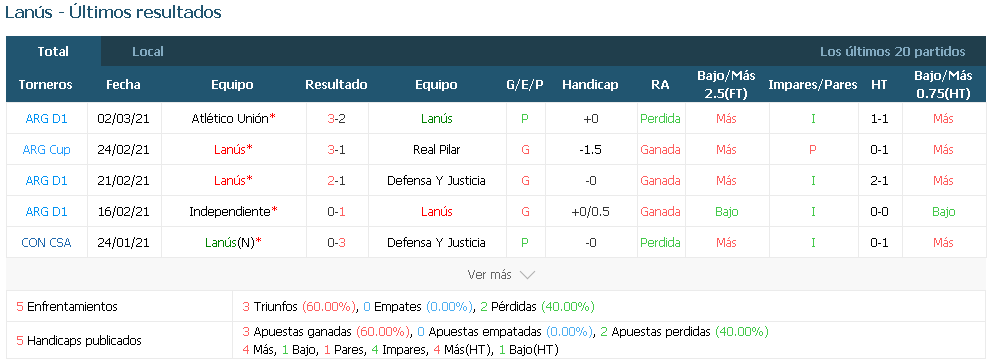Viewport: 991px width, 364px height.
Task: Open Defensa Y Justicia on the 21/02/21 row
Action: click(x=436, y=180)
